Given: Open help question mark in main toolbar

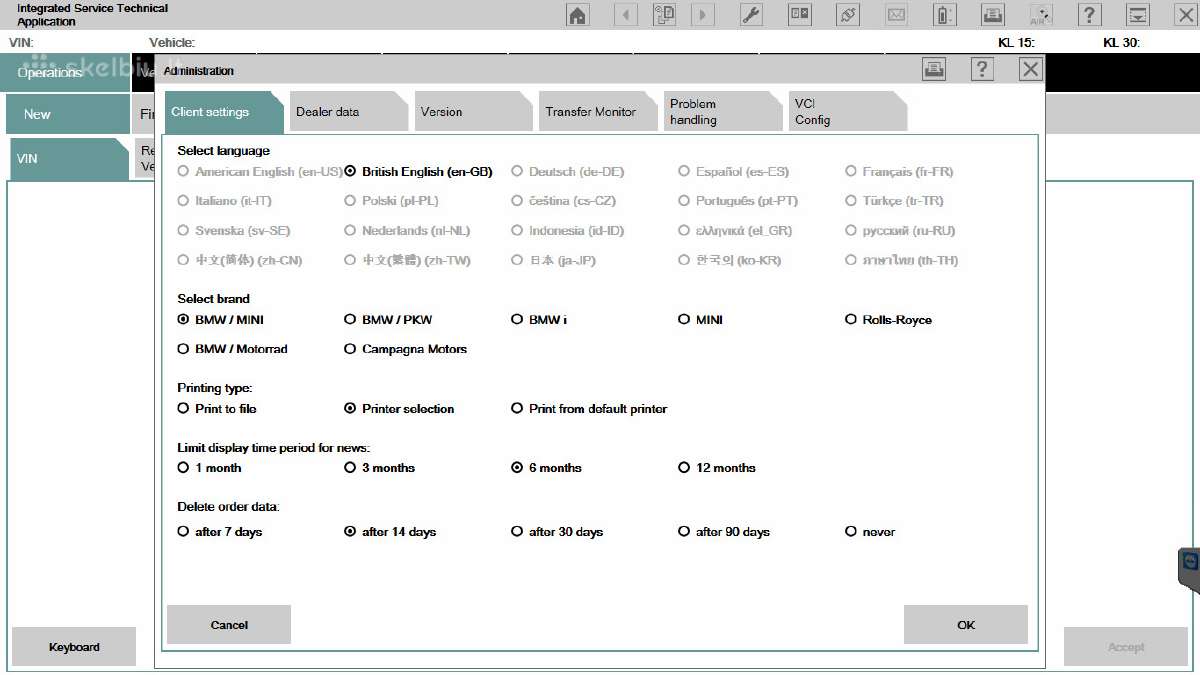Looking at the screenshot, I should [x=1090, y=15].
